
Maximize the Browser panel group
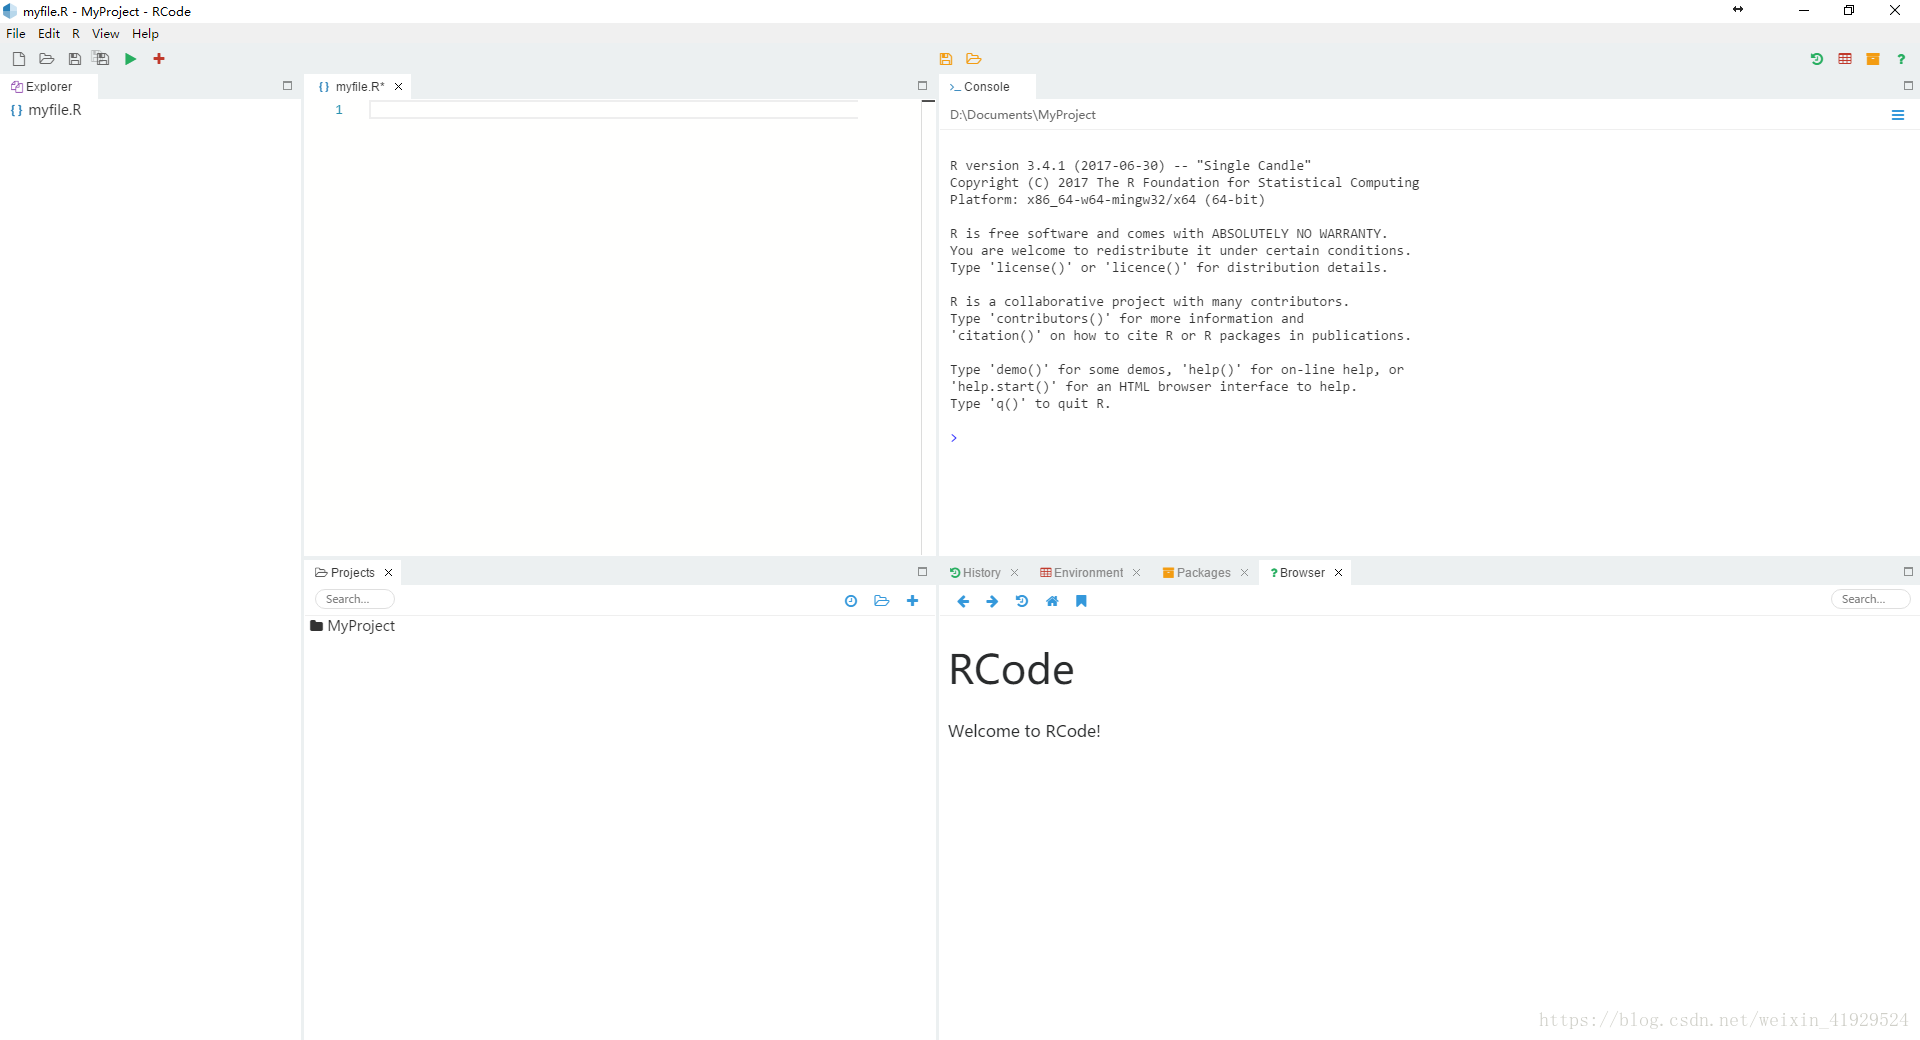1908,572
